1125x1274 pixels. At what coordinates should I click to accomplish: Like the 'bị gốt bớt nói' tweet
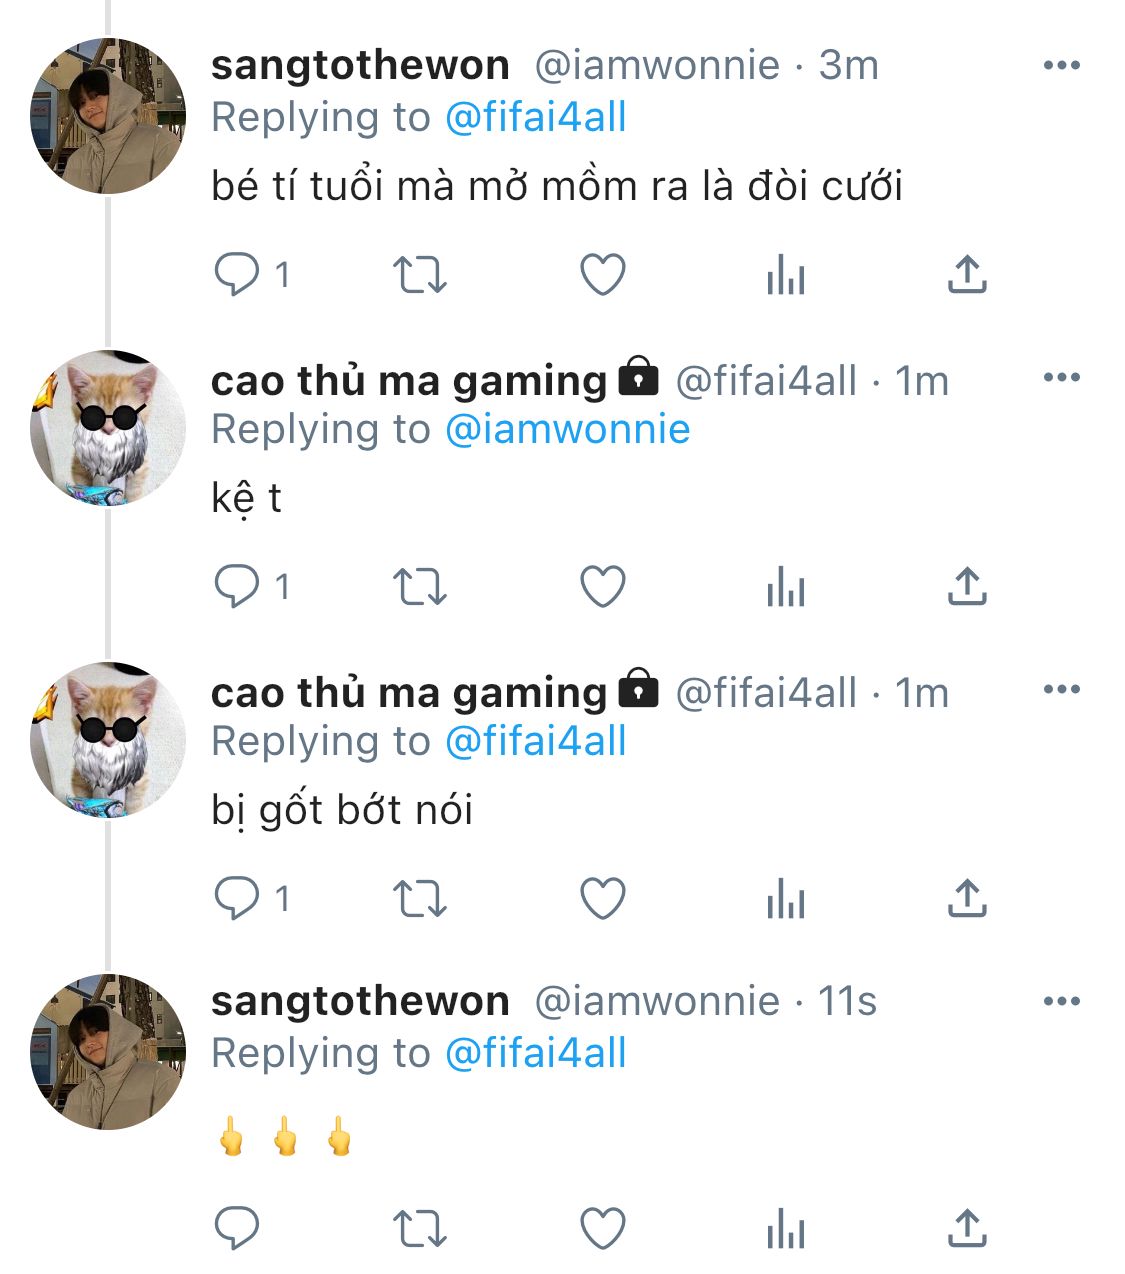pyautogui.click(x=603, y=898)
